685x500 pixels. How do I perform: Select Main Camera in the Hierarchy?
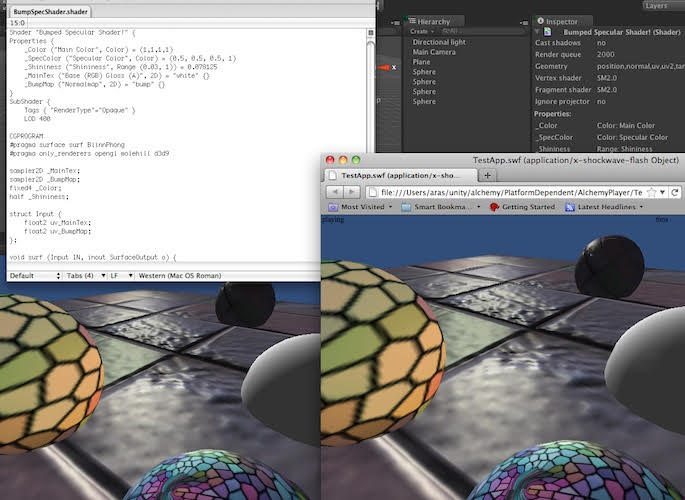434,52
